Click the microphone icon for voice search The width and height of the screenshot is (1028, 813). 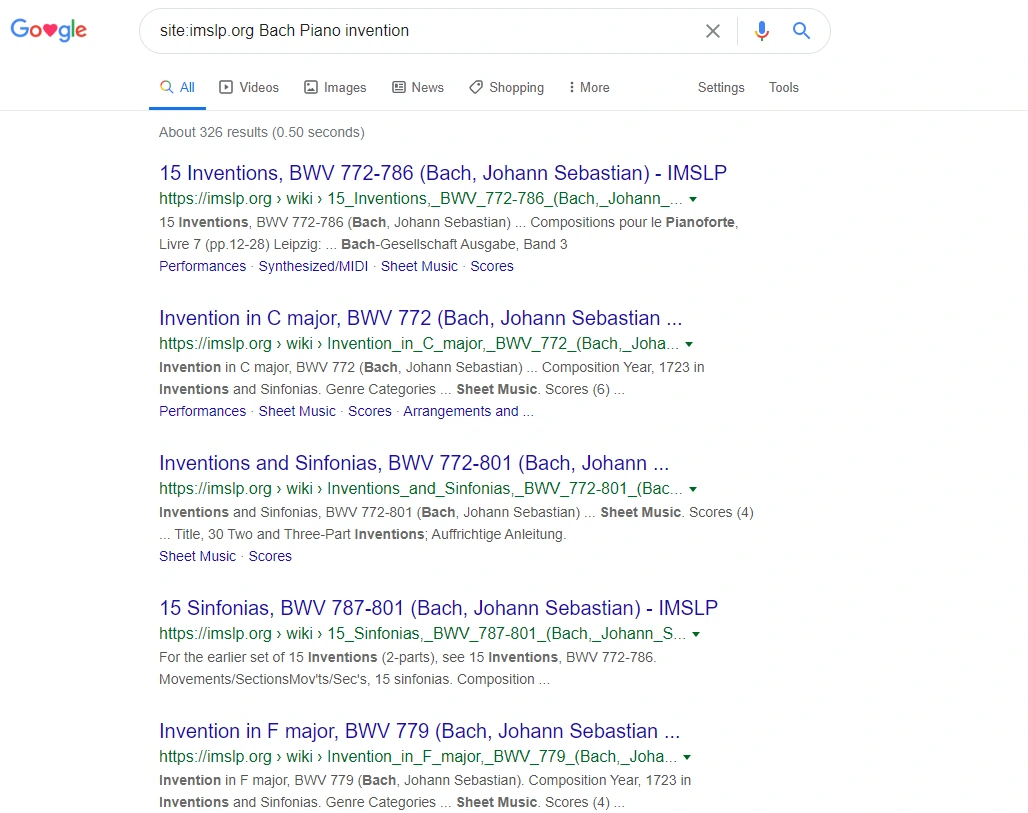point(761,31)
